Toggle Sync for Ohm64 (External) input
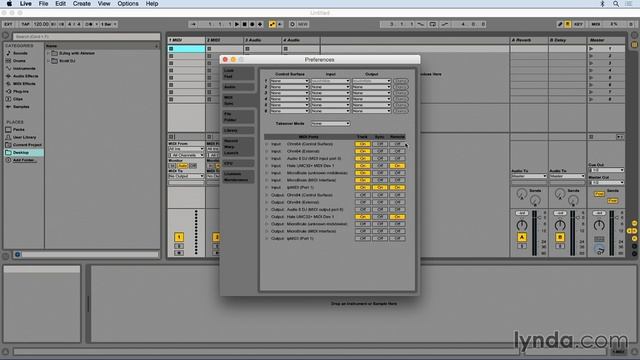Screen dimensions: 640x360 tap(380, 151)
